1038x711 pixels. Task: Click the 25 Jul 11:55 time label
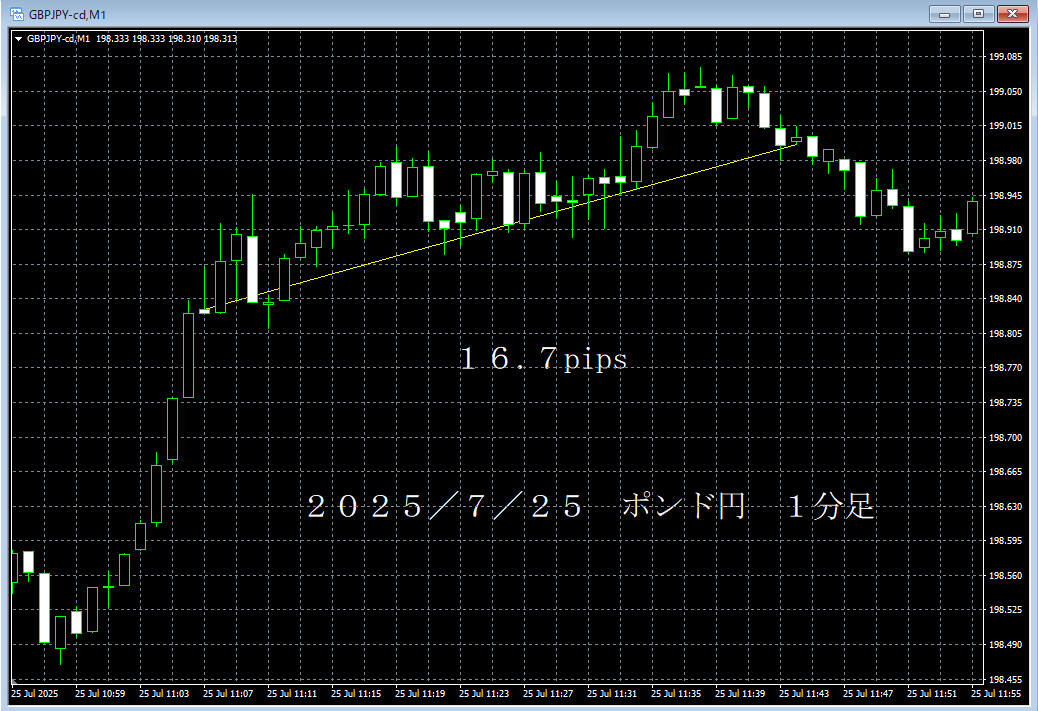coord(996,694)
